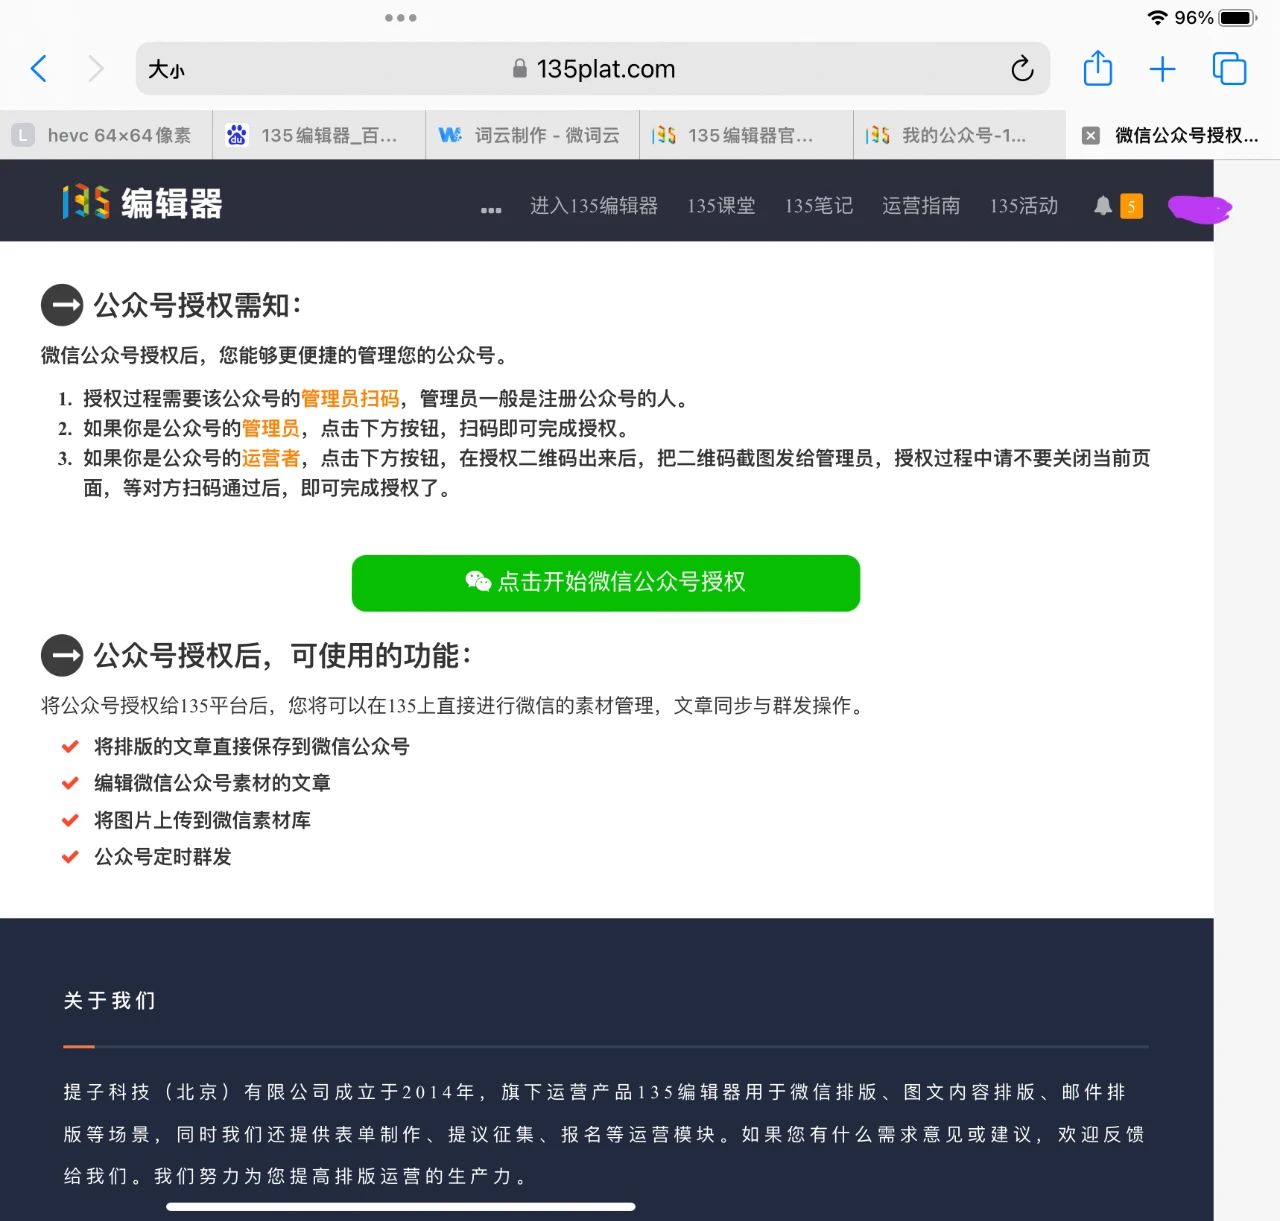Reload the 135plat.com page
This screenshot has width=1280, height=1221.
(x=1021, y=69)
